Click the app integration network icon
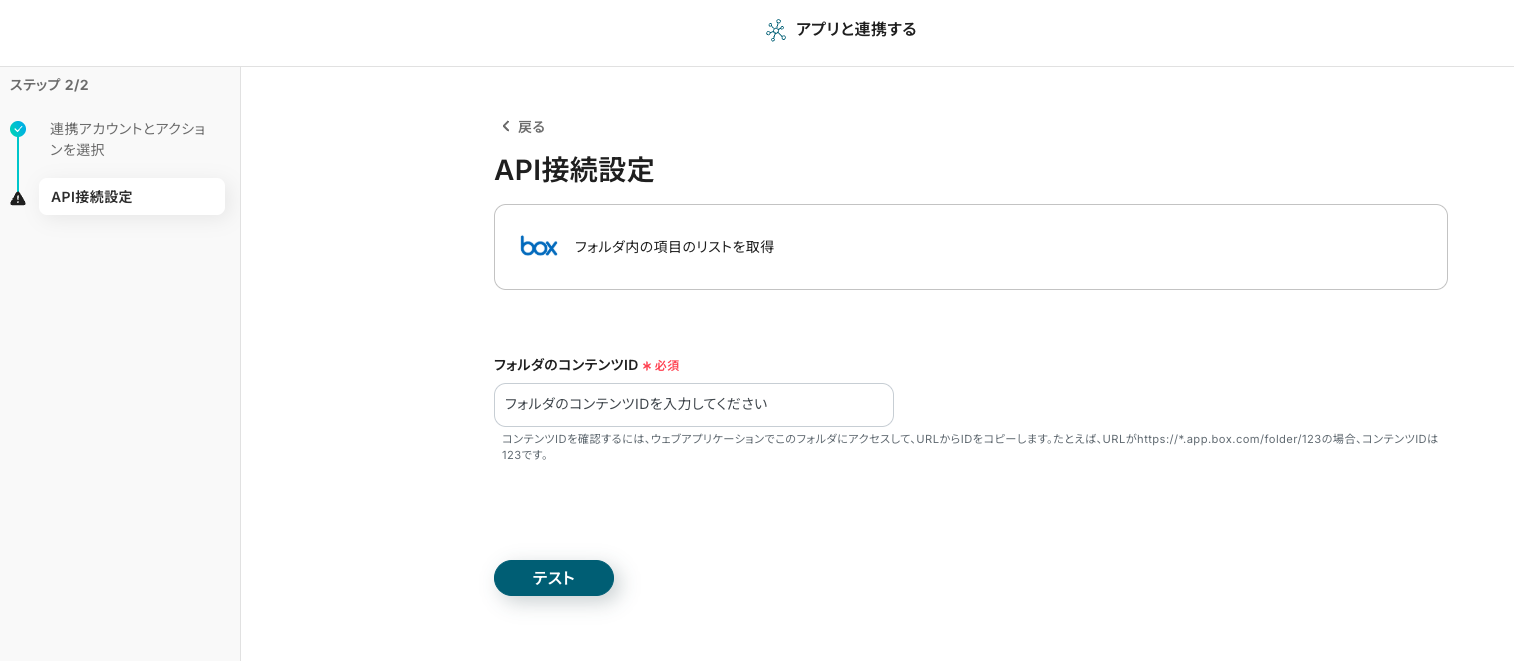Screen dimensions: 1514x661 [776, 30]
